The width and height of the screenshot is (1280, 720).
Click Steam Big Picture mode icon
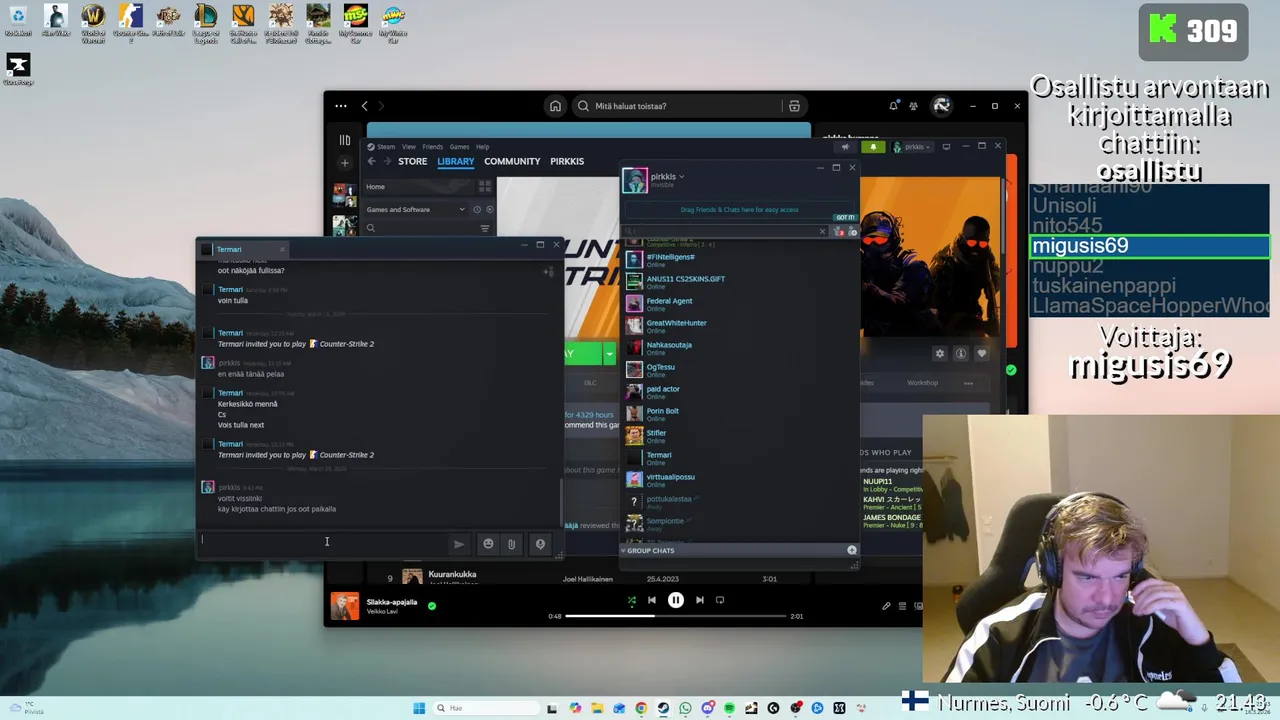point(946,147)
